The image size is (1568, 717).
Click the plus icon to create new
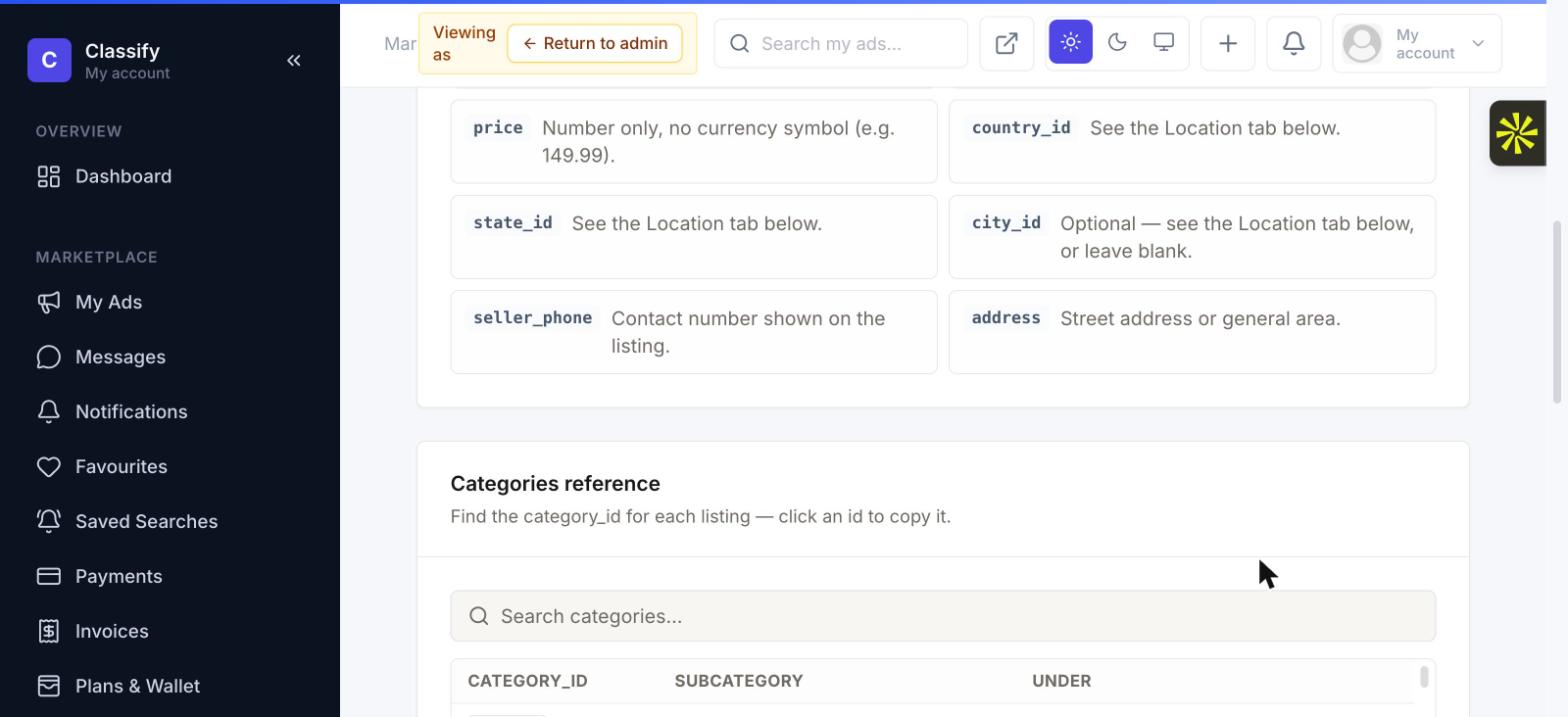(x=1228, y=43)
